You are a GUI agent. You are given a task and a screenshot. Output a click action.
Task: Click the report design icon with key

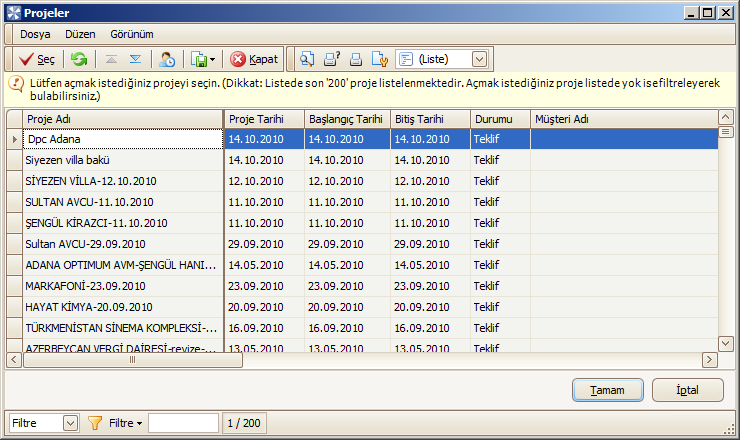click(380, 59)
